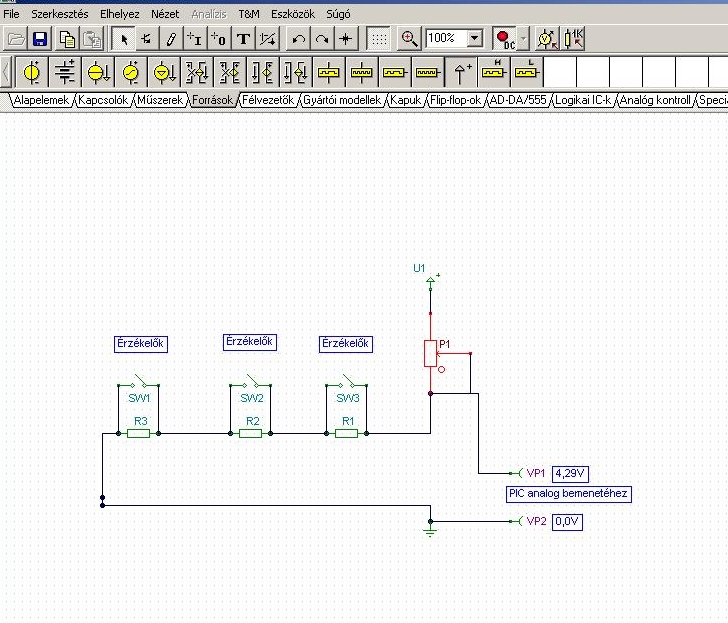Place a current generator component
Screen dimensions: 728x623
pyautogui.click(x=163, y=72)
